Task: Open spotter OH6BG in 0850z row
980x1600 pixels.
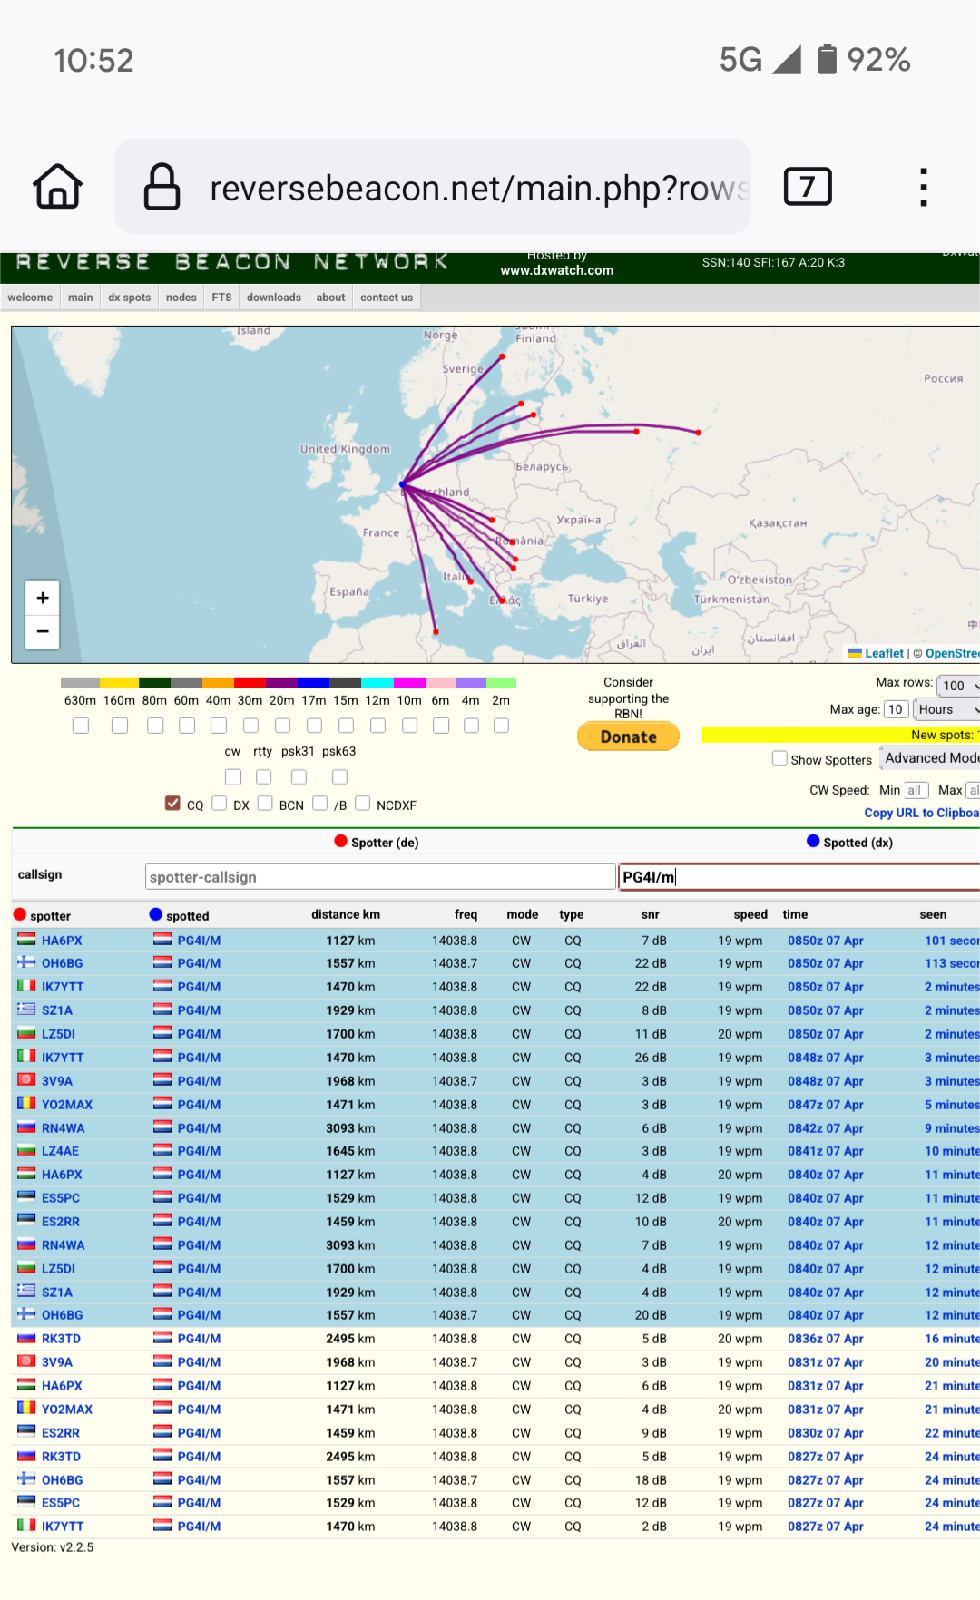Action: pos(62,963)
